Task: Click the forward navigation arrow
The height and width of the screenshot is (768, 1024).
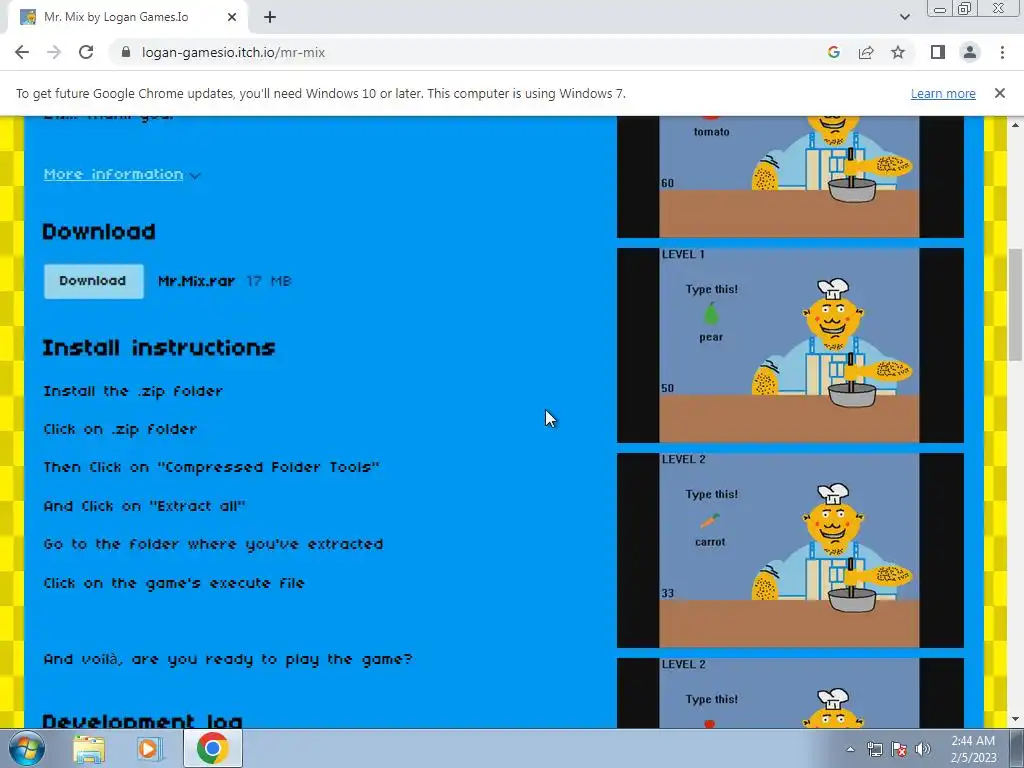Action: (54, 52)
